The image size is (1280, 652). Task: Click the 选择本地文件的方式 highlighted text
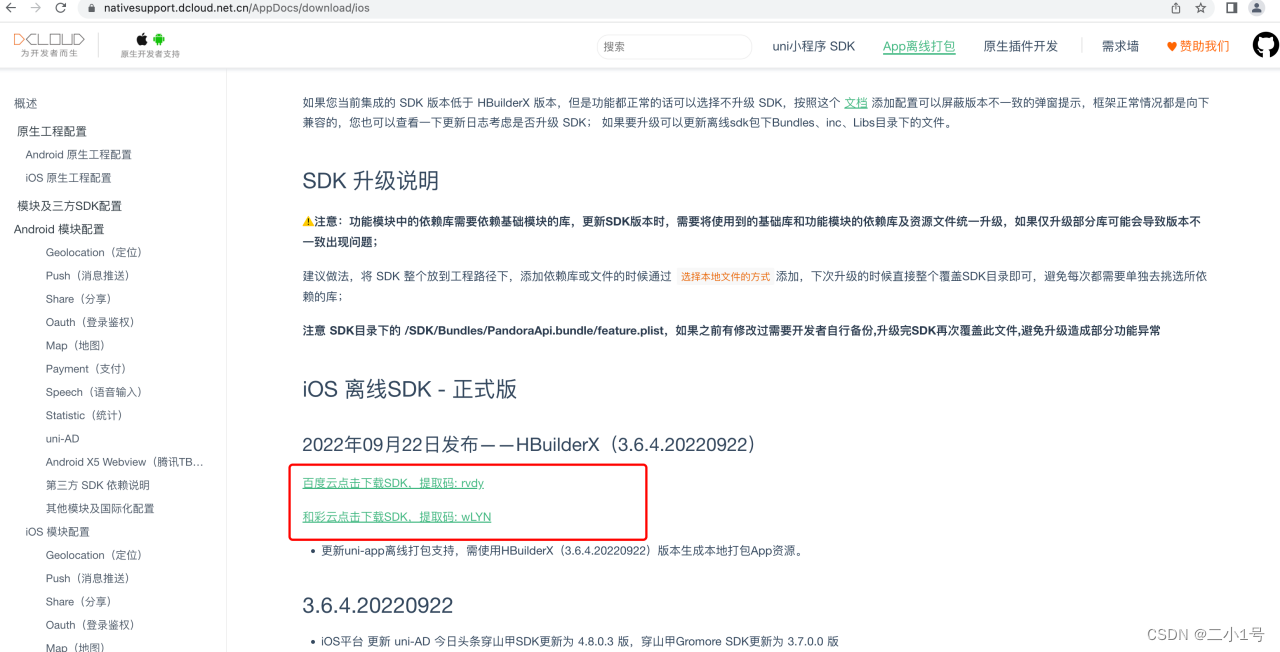pos(725,276)
